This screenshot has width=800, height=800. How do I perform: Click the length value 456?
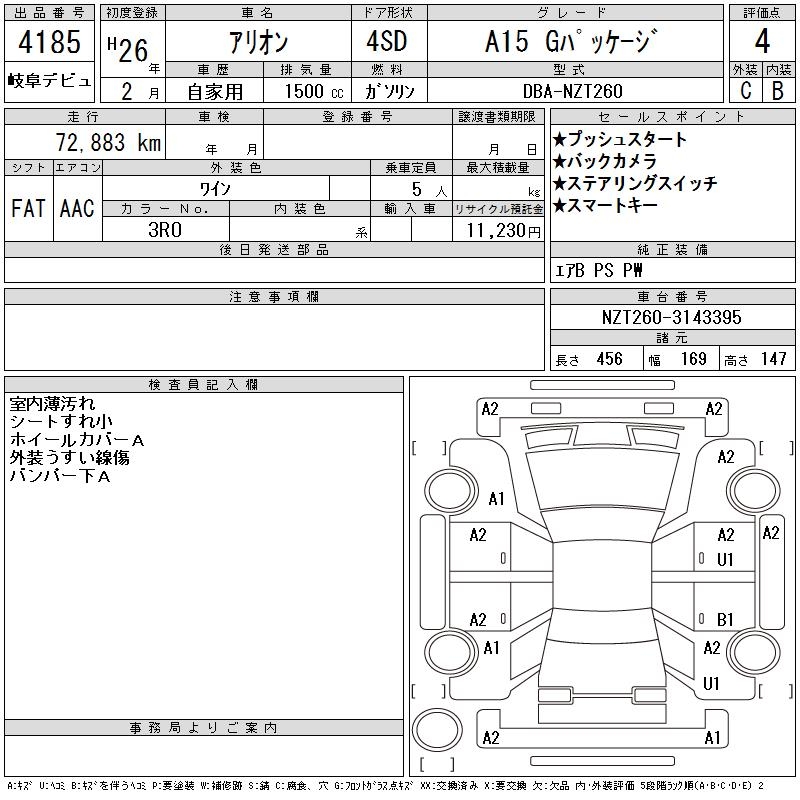[x=609, y=359]
